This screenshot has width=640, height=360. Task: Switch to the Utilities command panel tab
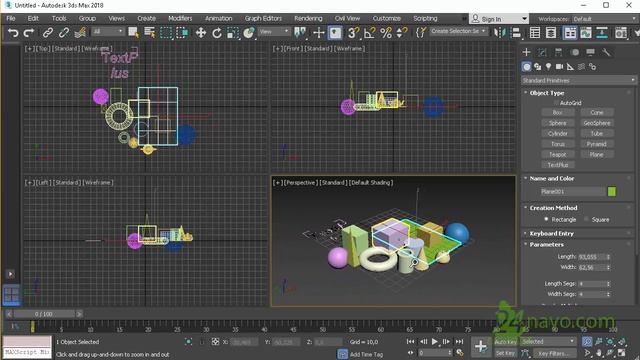pyautogui.click(x=607, y=52)
